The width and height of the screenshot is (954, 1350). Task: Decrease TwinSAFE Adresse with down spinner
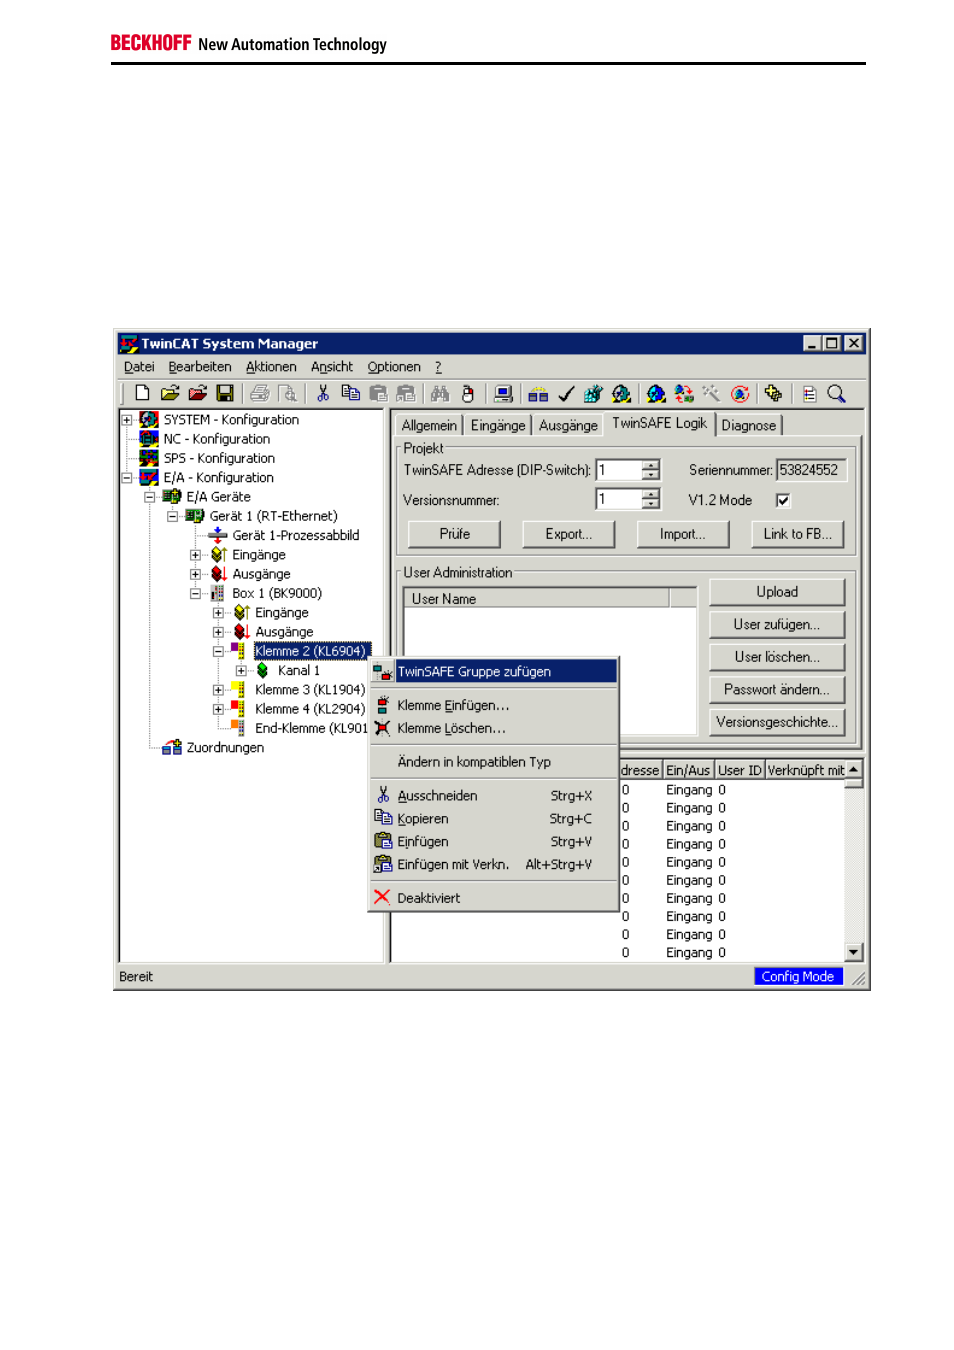coord(651,475)
